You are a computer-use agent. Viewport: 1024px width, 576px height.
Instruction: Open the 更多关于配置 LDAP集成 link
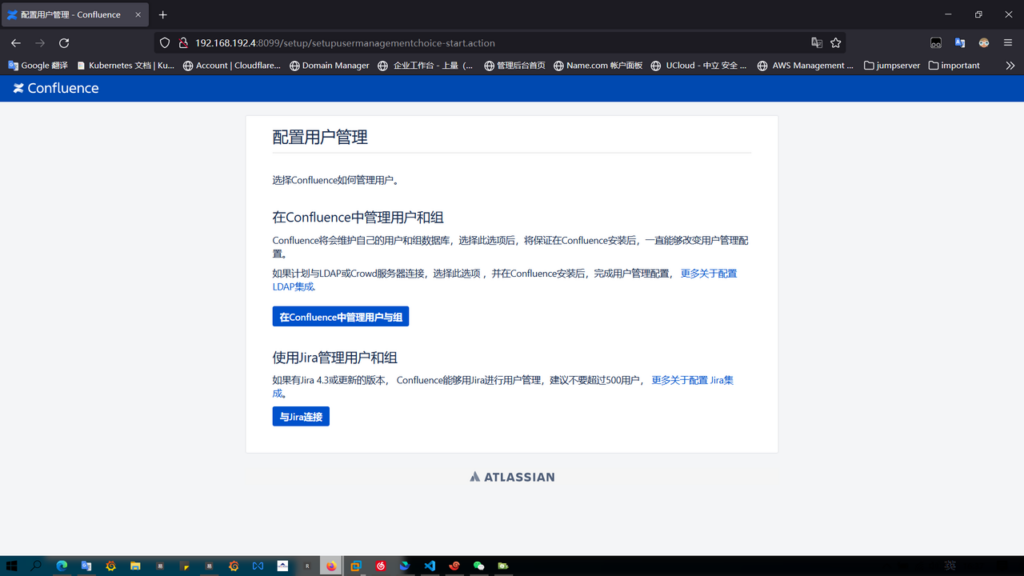[x=708, y=273]
